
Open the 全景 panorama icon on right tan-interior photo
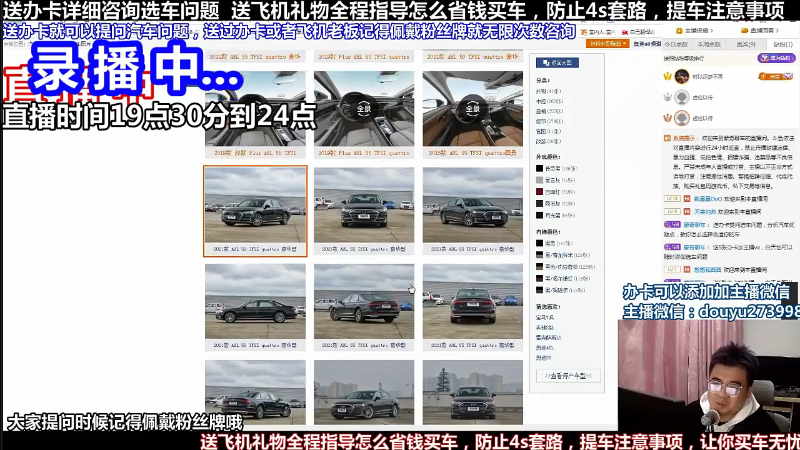[x=472, y=109]
